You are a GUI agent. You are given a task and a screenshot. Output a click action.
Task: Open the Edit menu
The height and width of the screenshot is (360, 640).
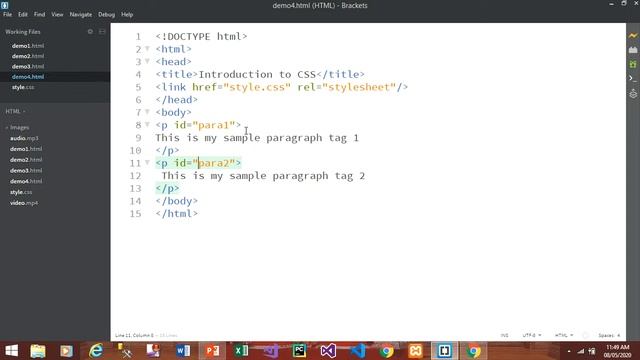23,14
